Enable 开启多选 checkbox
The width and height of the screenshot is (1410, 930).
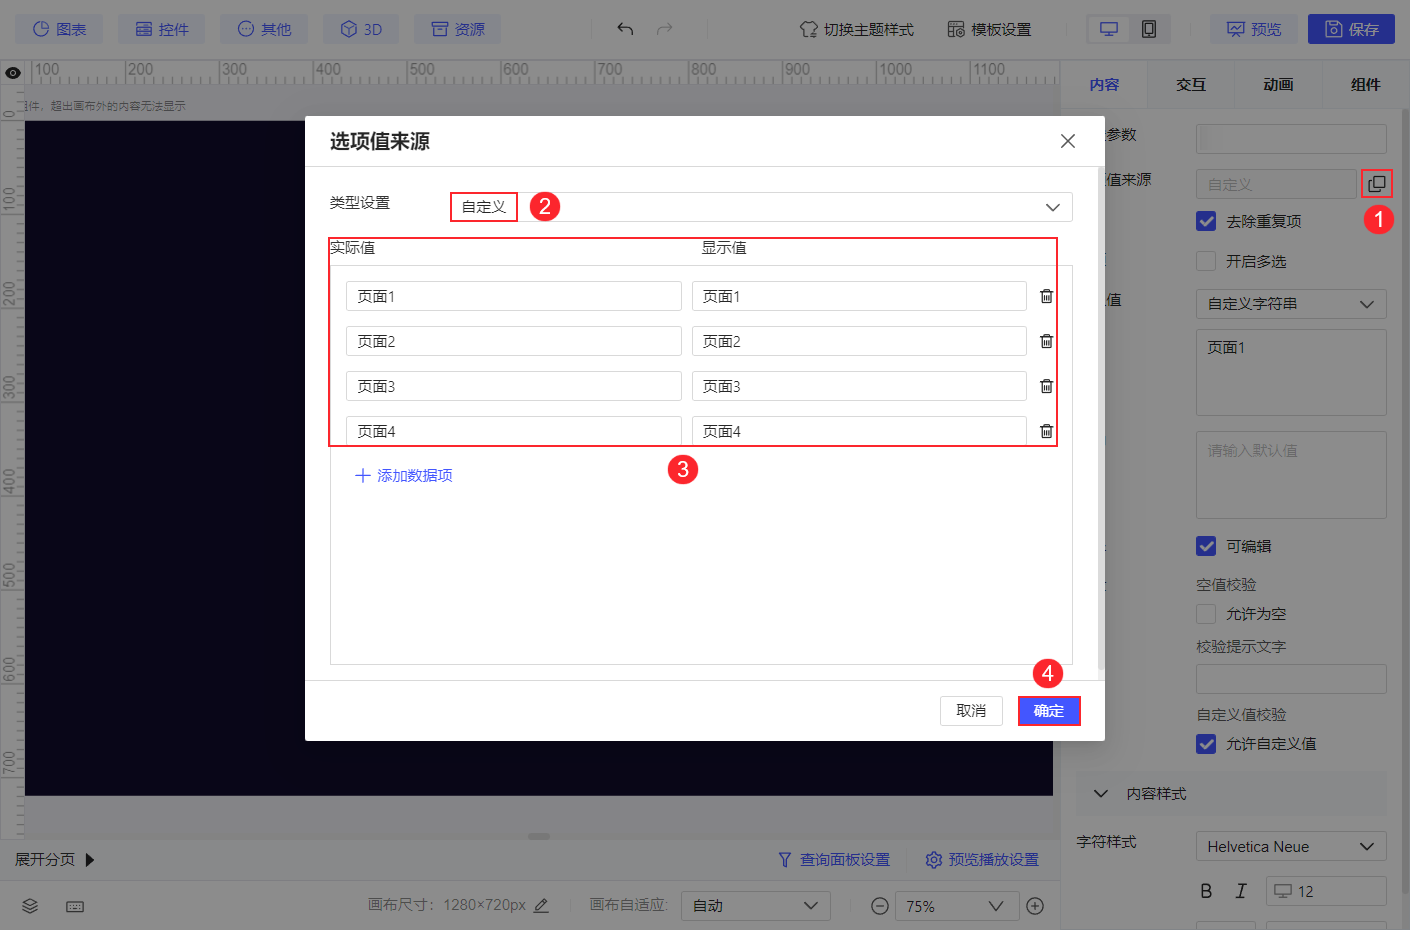coord(1206,261)
